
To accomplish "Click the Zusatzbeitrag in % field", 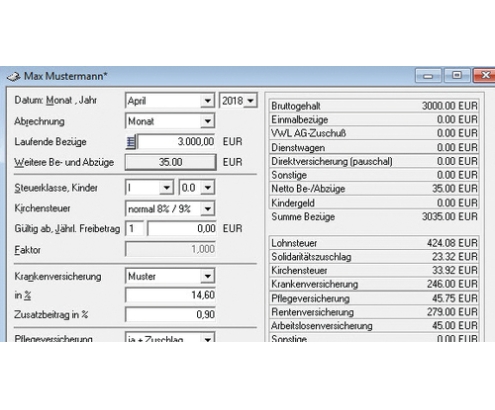I will coord(171,314).
